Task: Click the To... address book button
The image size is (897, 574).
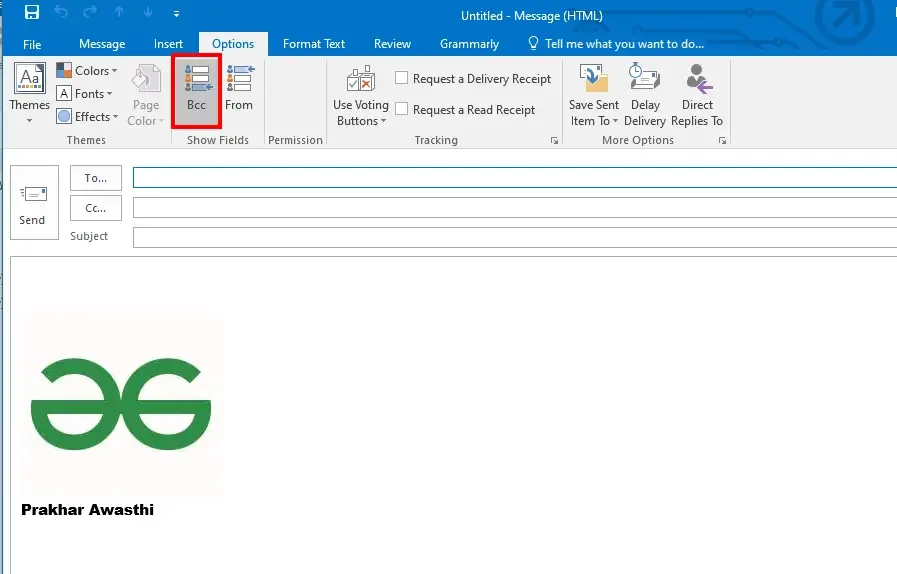Action: pos(96,178)
